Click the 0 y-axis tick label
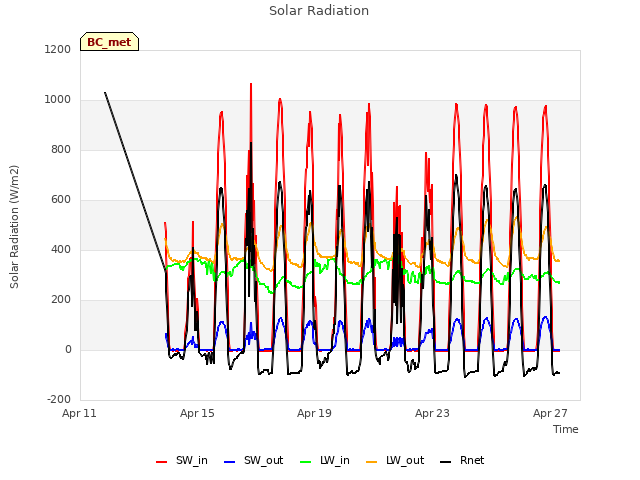 pos(68,349)
